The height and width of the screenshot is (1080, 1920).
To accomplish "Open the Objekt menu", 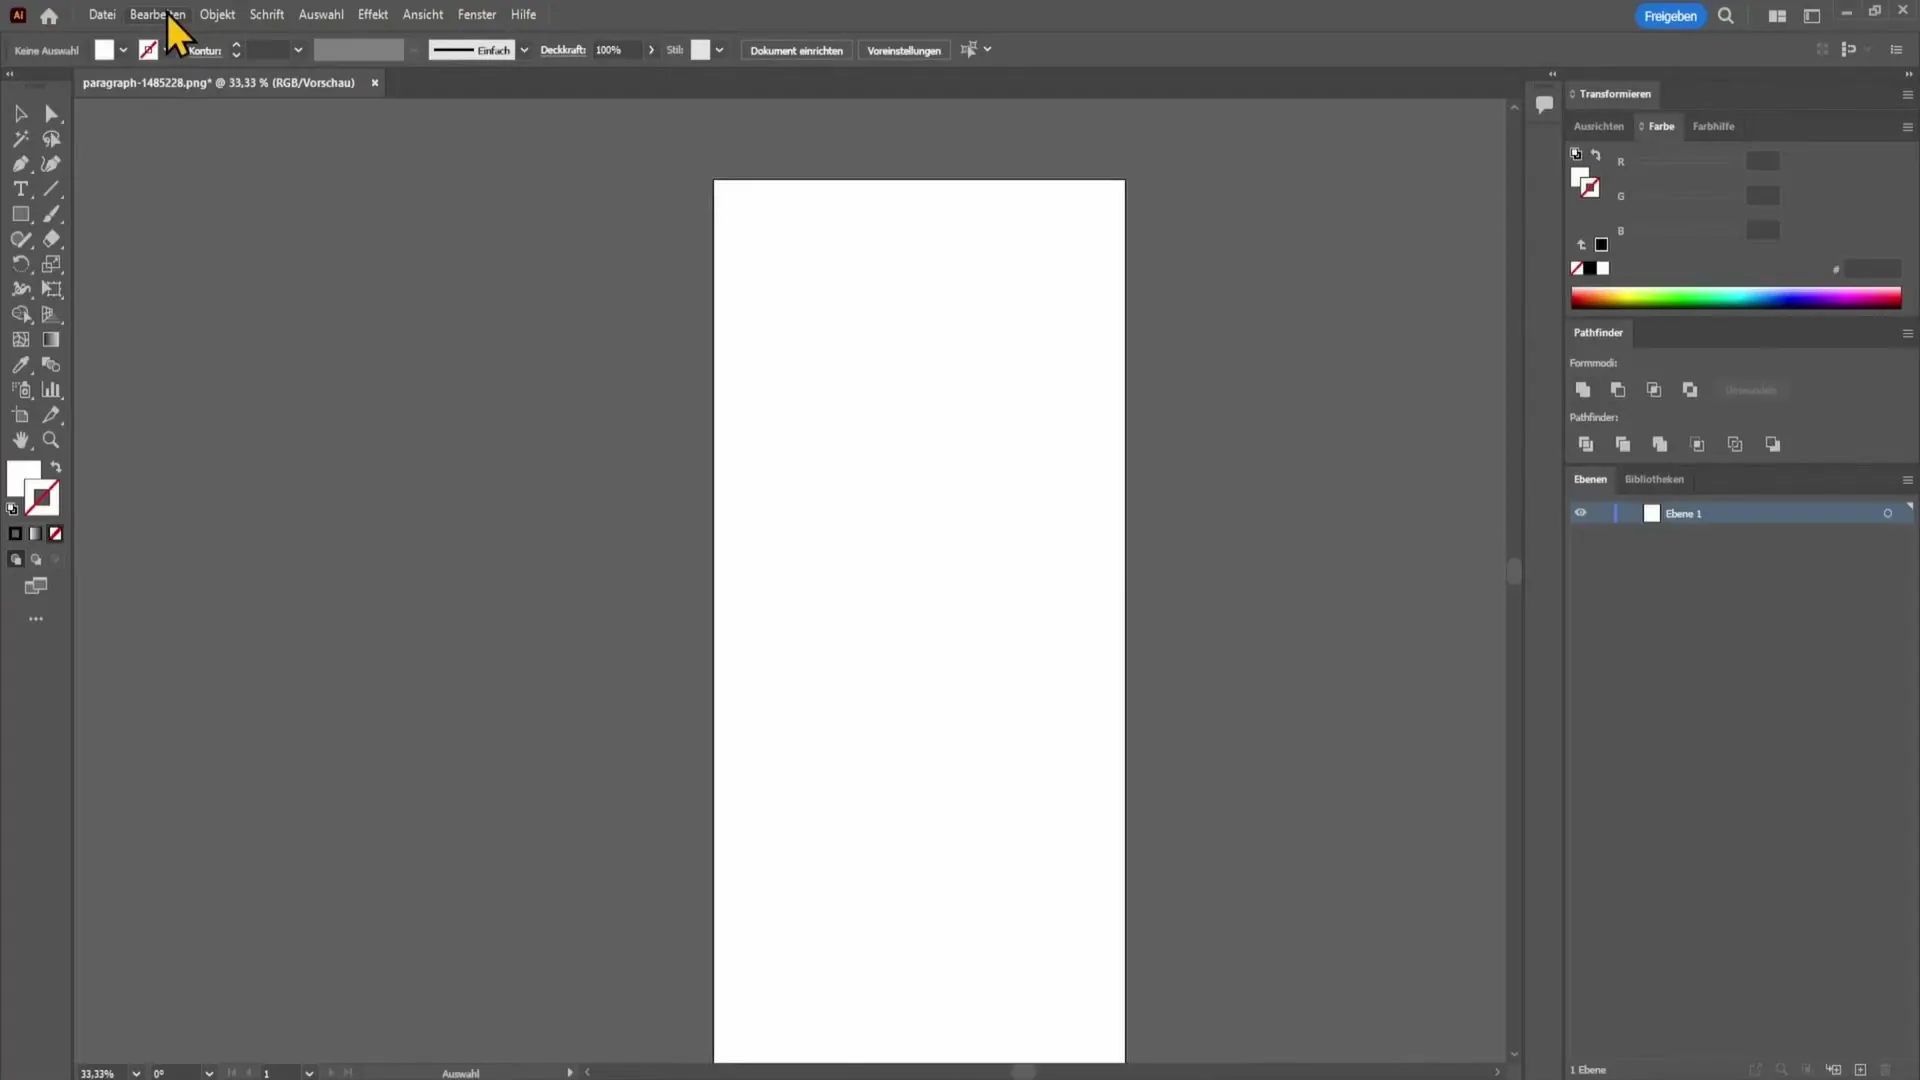I will pyautogui.click(x=217, y=15).
